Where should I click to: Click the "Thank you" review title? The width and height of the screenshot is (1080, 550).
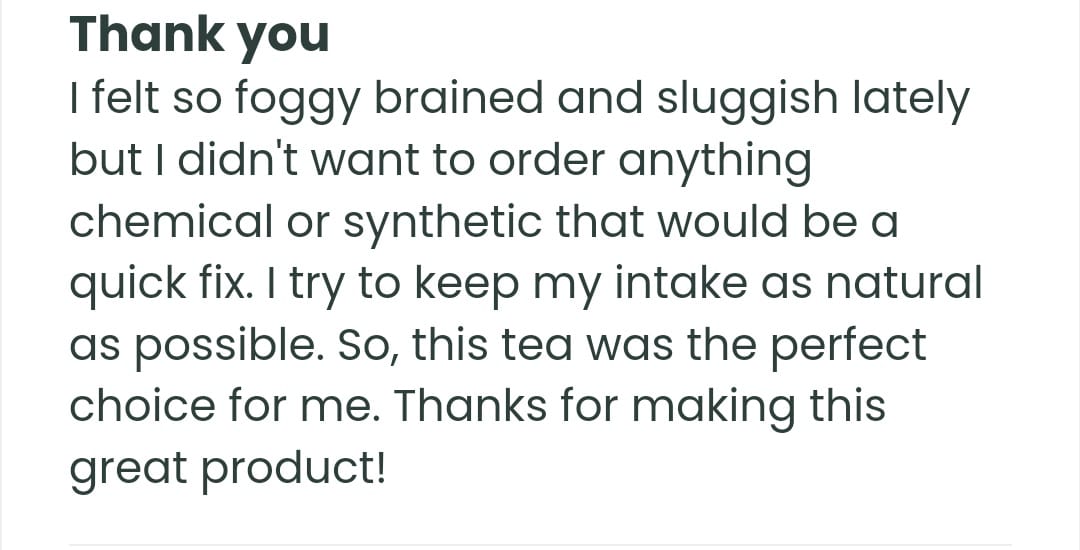point(199,36)
